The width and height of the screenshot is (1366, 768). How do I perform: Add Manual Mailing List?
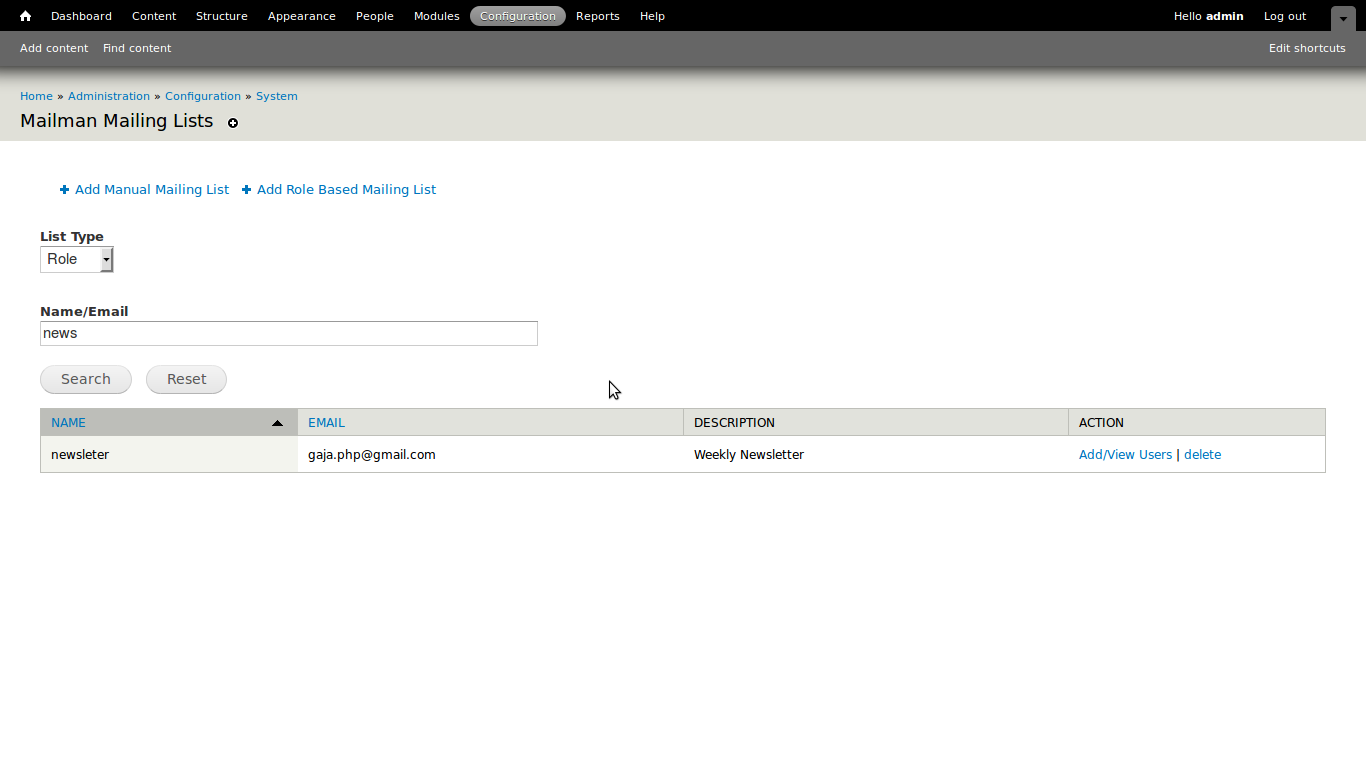coord(152,189)
